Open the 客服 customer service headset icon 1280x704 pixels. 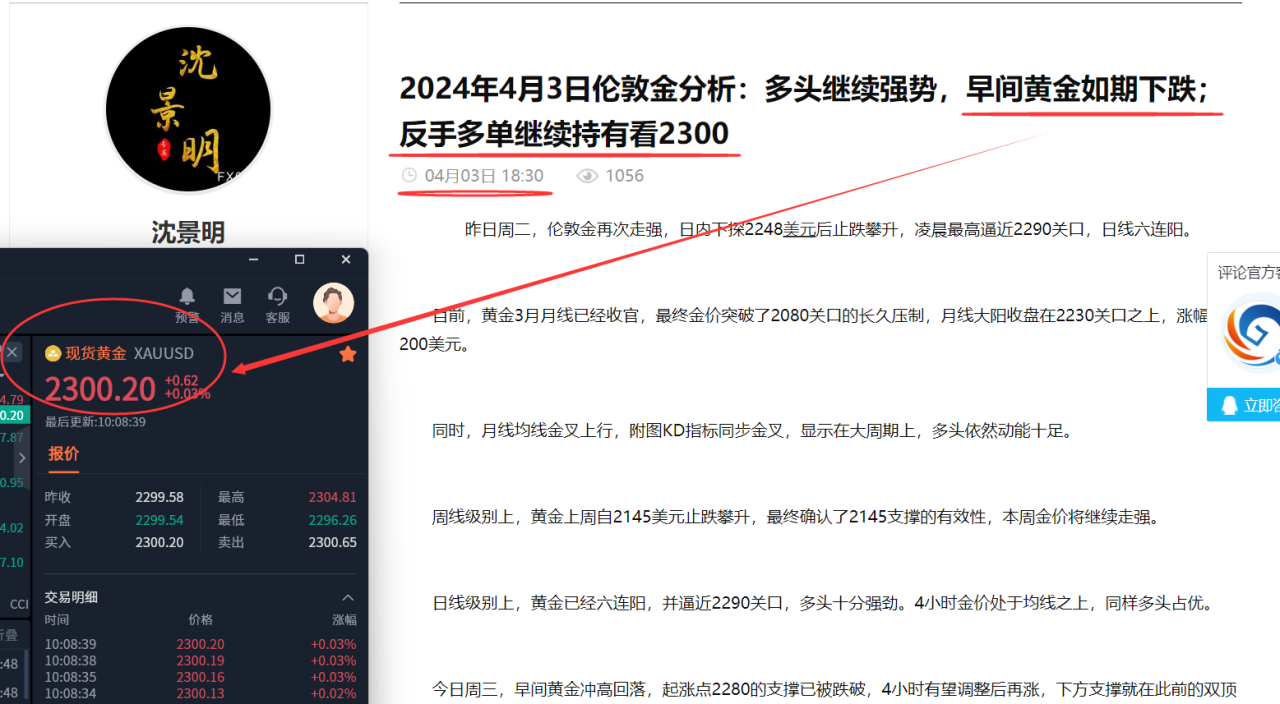[x=278, y=296]
